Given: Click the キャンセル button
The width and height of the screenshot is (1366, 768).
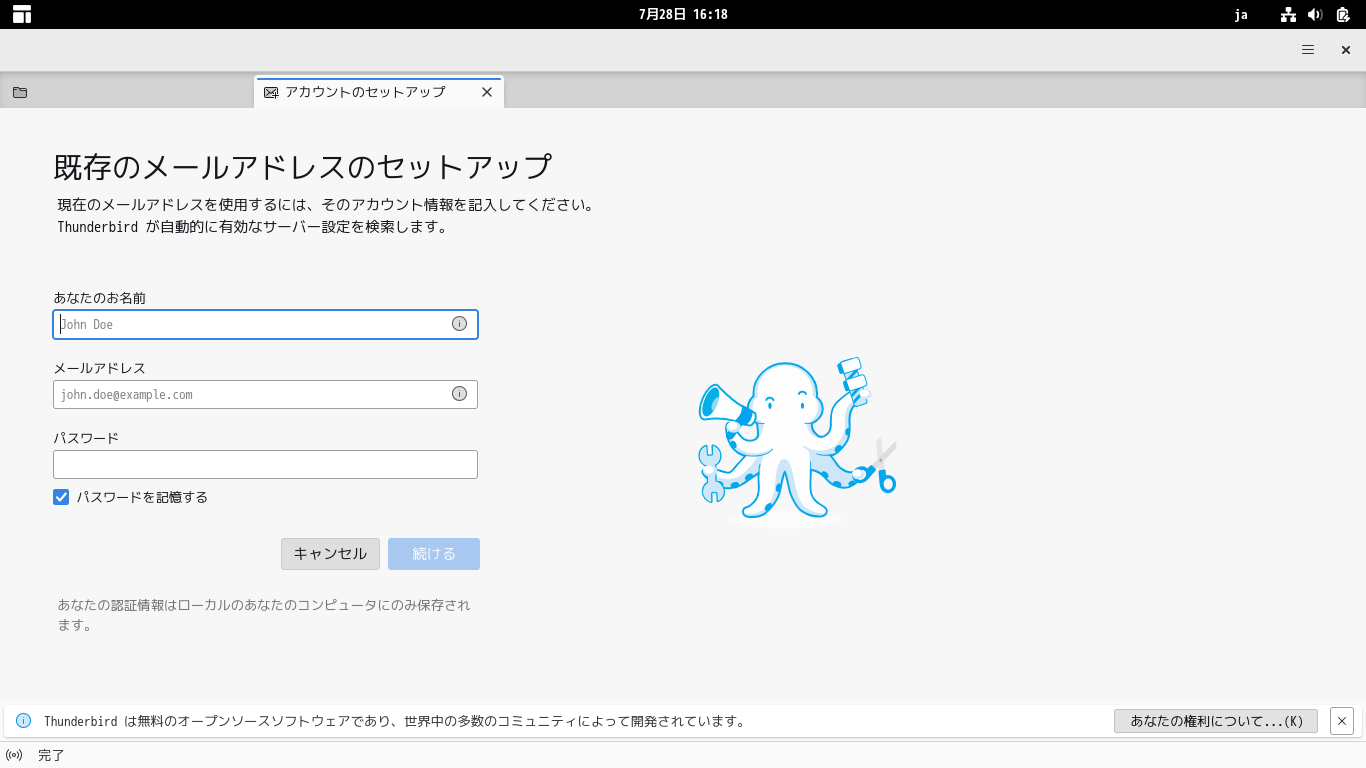Looking at the screenshot, I should pyautogui.click(x=330, y=554).
